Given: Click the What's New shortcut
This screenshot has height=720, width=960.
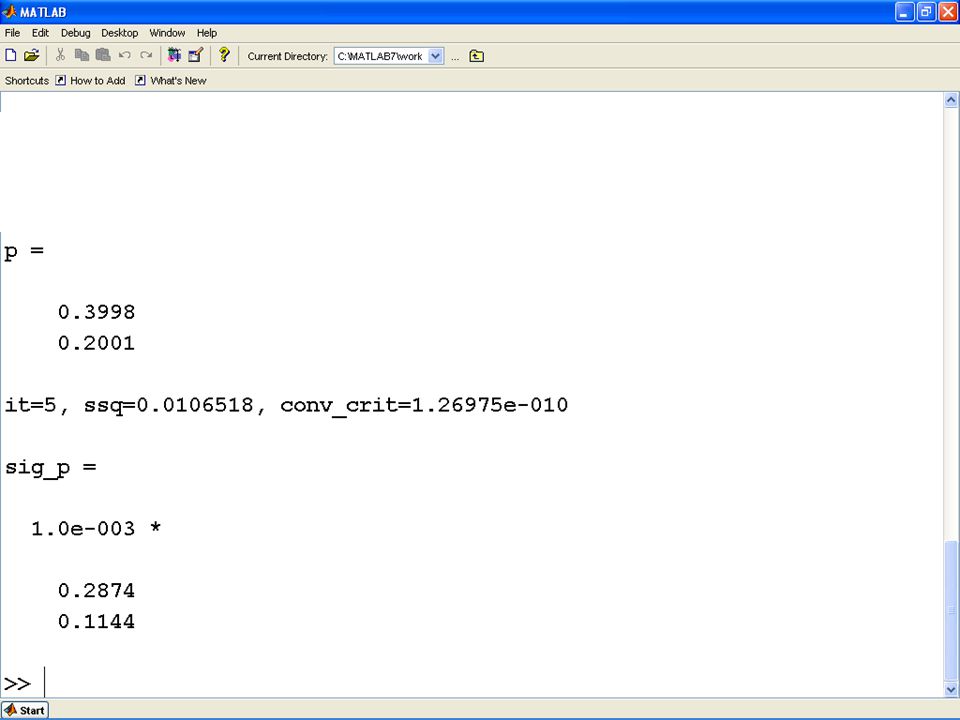Looking at the screenshot, I should click(171, 81).
